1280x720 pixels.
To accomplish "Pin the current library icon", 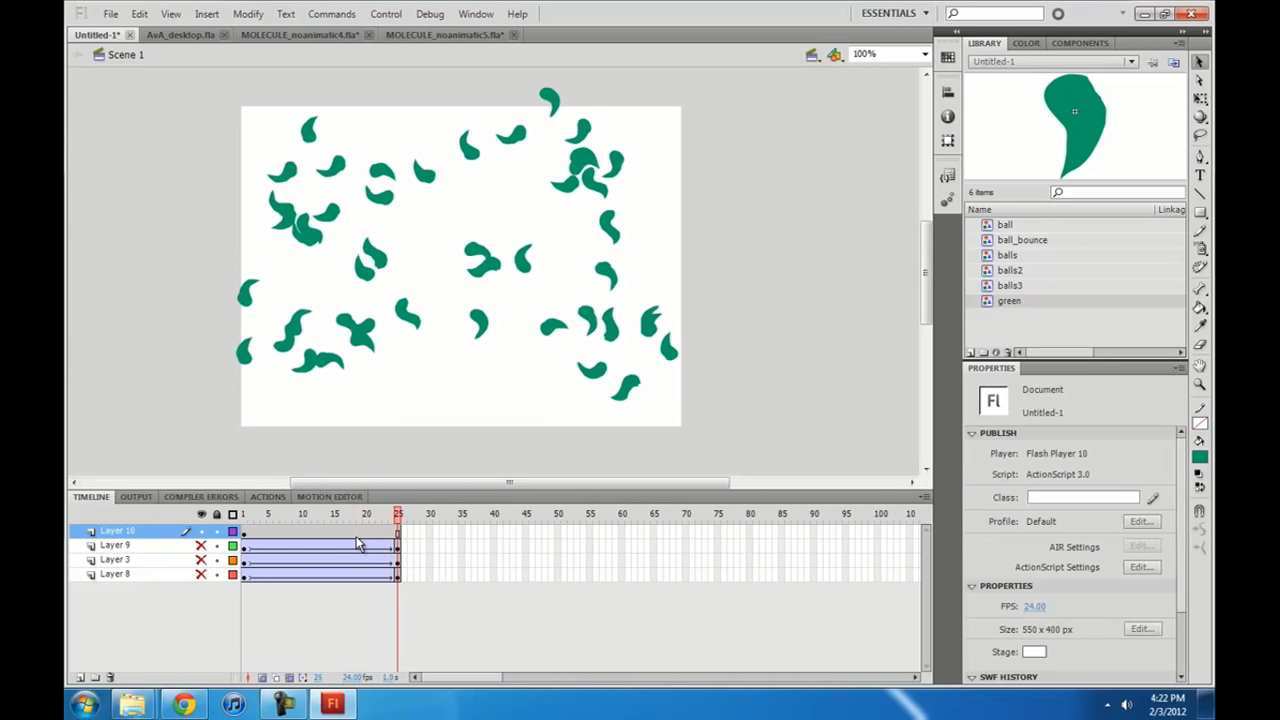I will [x=1152, y=62].
